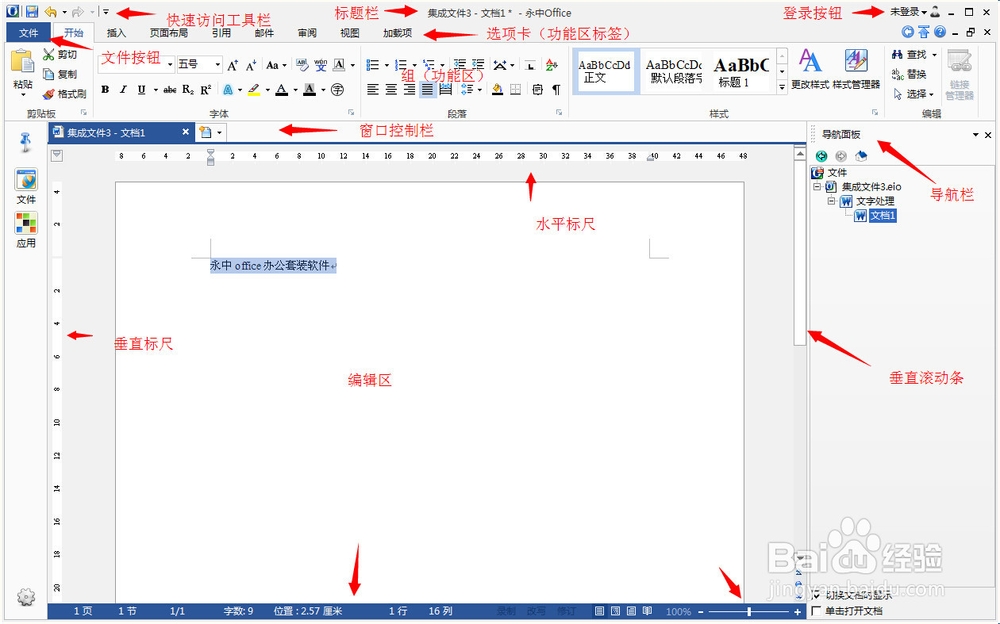Click the Cut (剪切) scissors button

[60, 55]
